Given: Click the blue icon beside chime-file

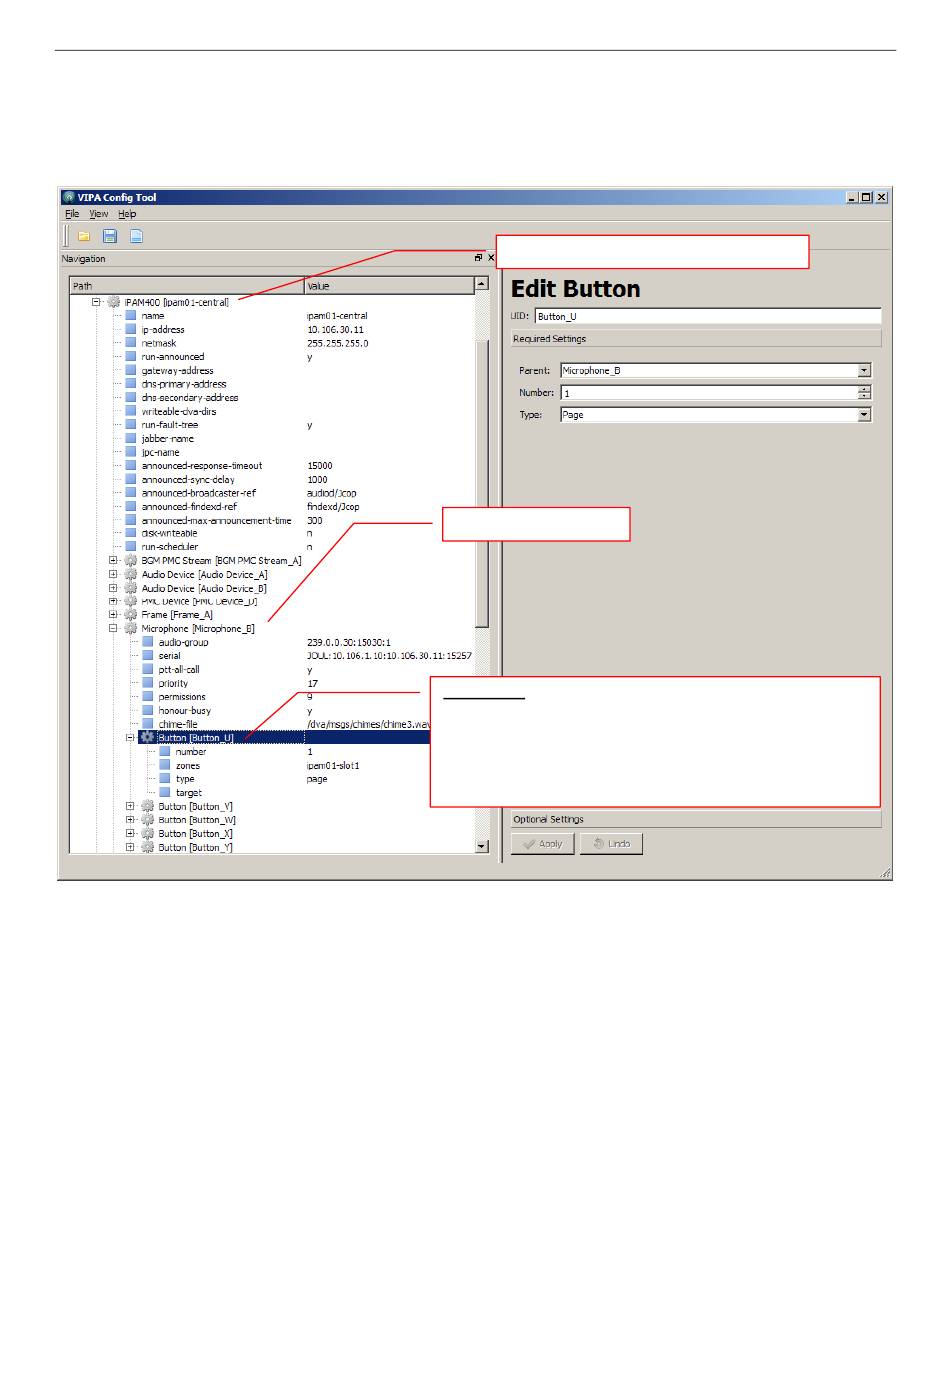Looking at the screenshot, I should pyautogui.click(x=148, y=724).
